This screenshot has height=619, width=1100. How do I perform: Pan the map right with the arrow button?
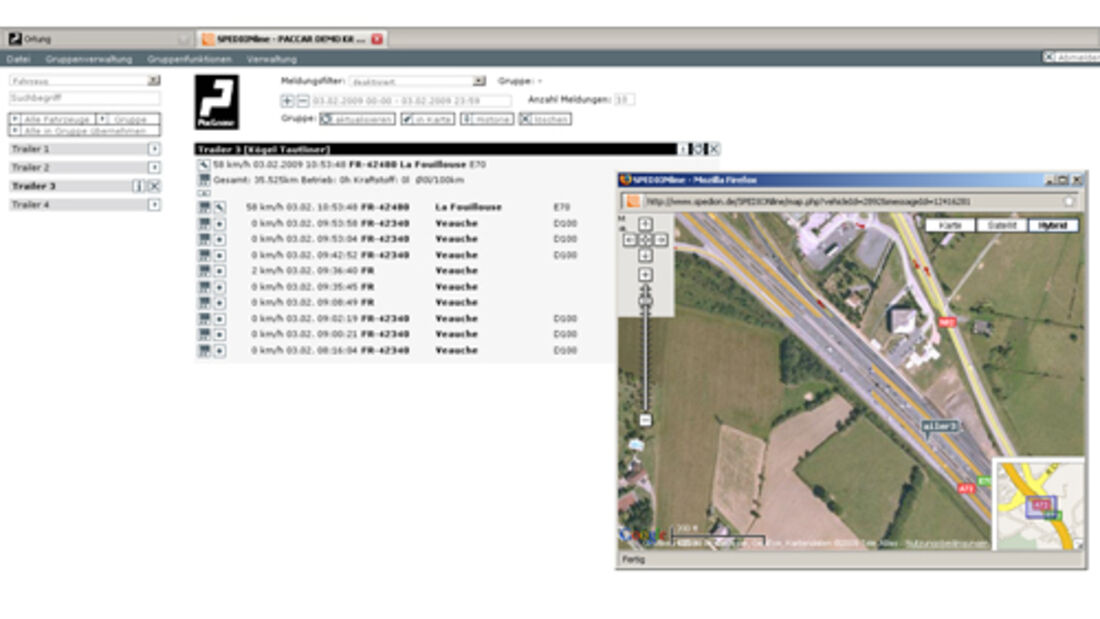click(x=661, y=240)
